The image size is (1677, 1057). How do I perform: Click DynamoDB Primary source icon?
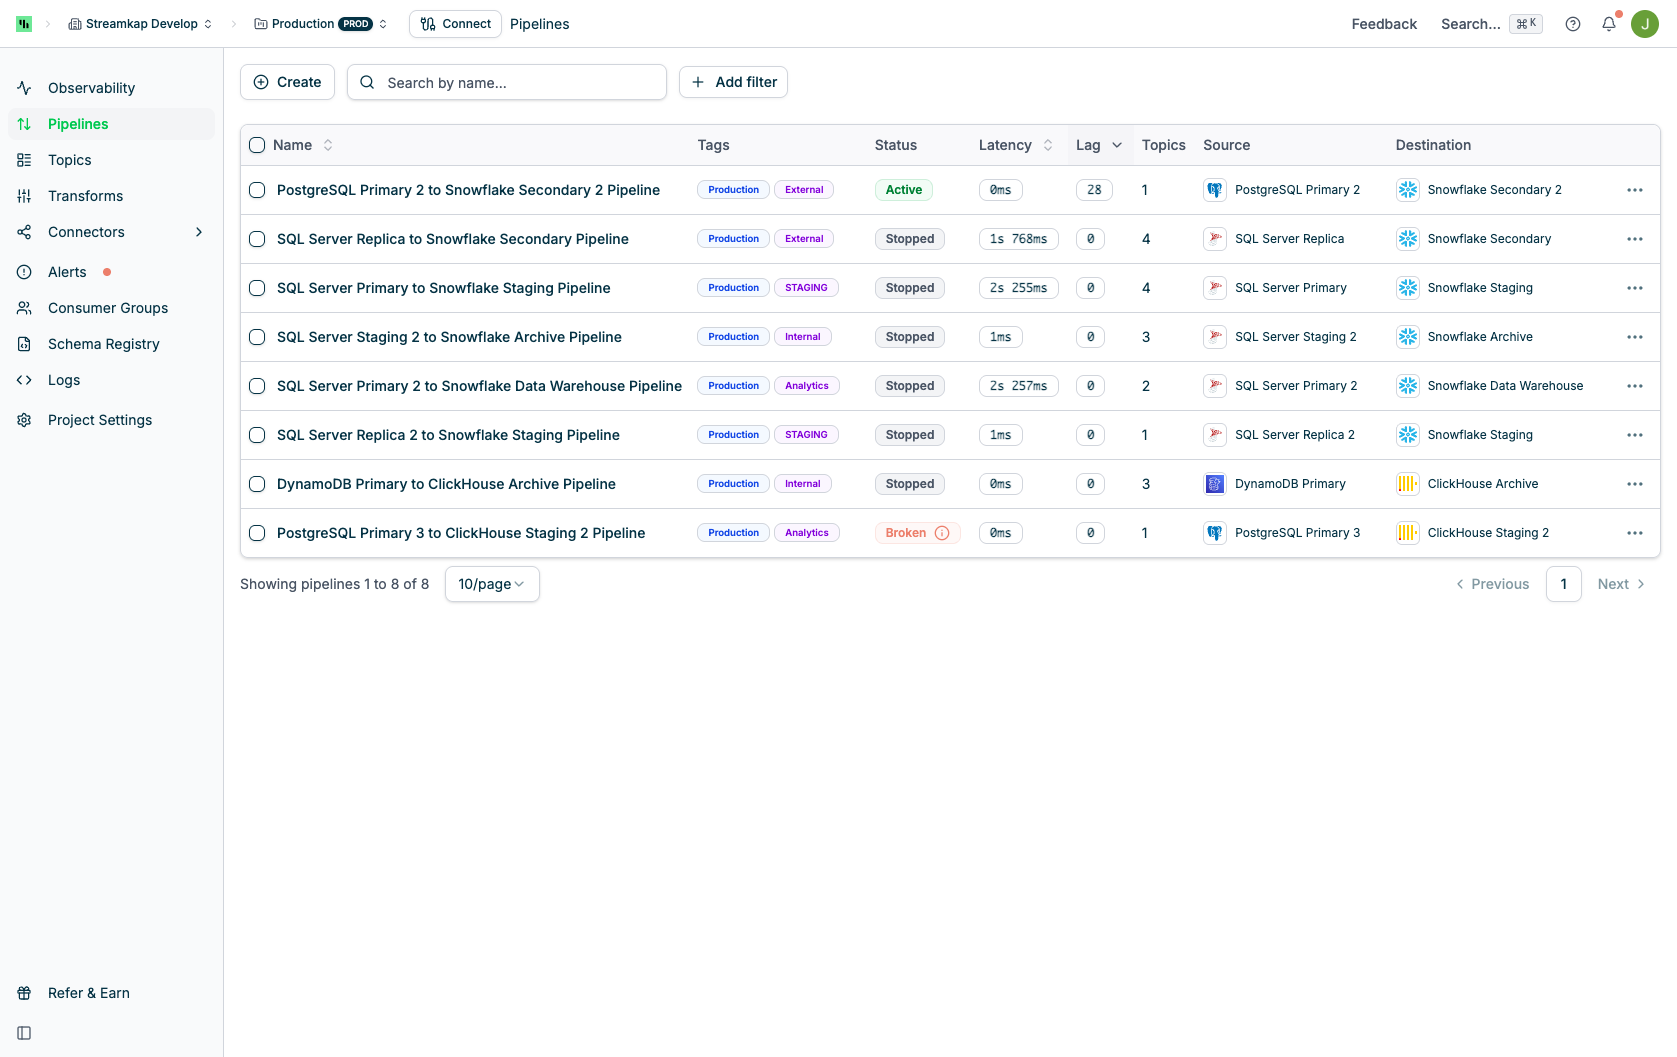1215,484
